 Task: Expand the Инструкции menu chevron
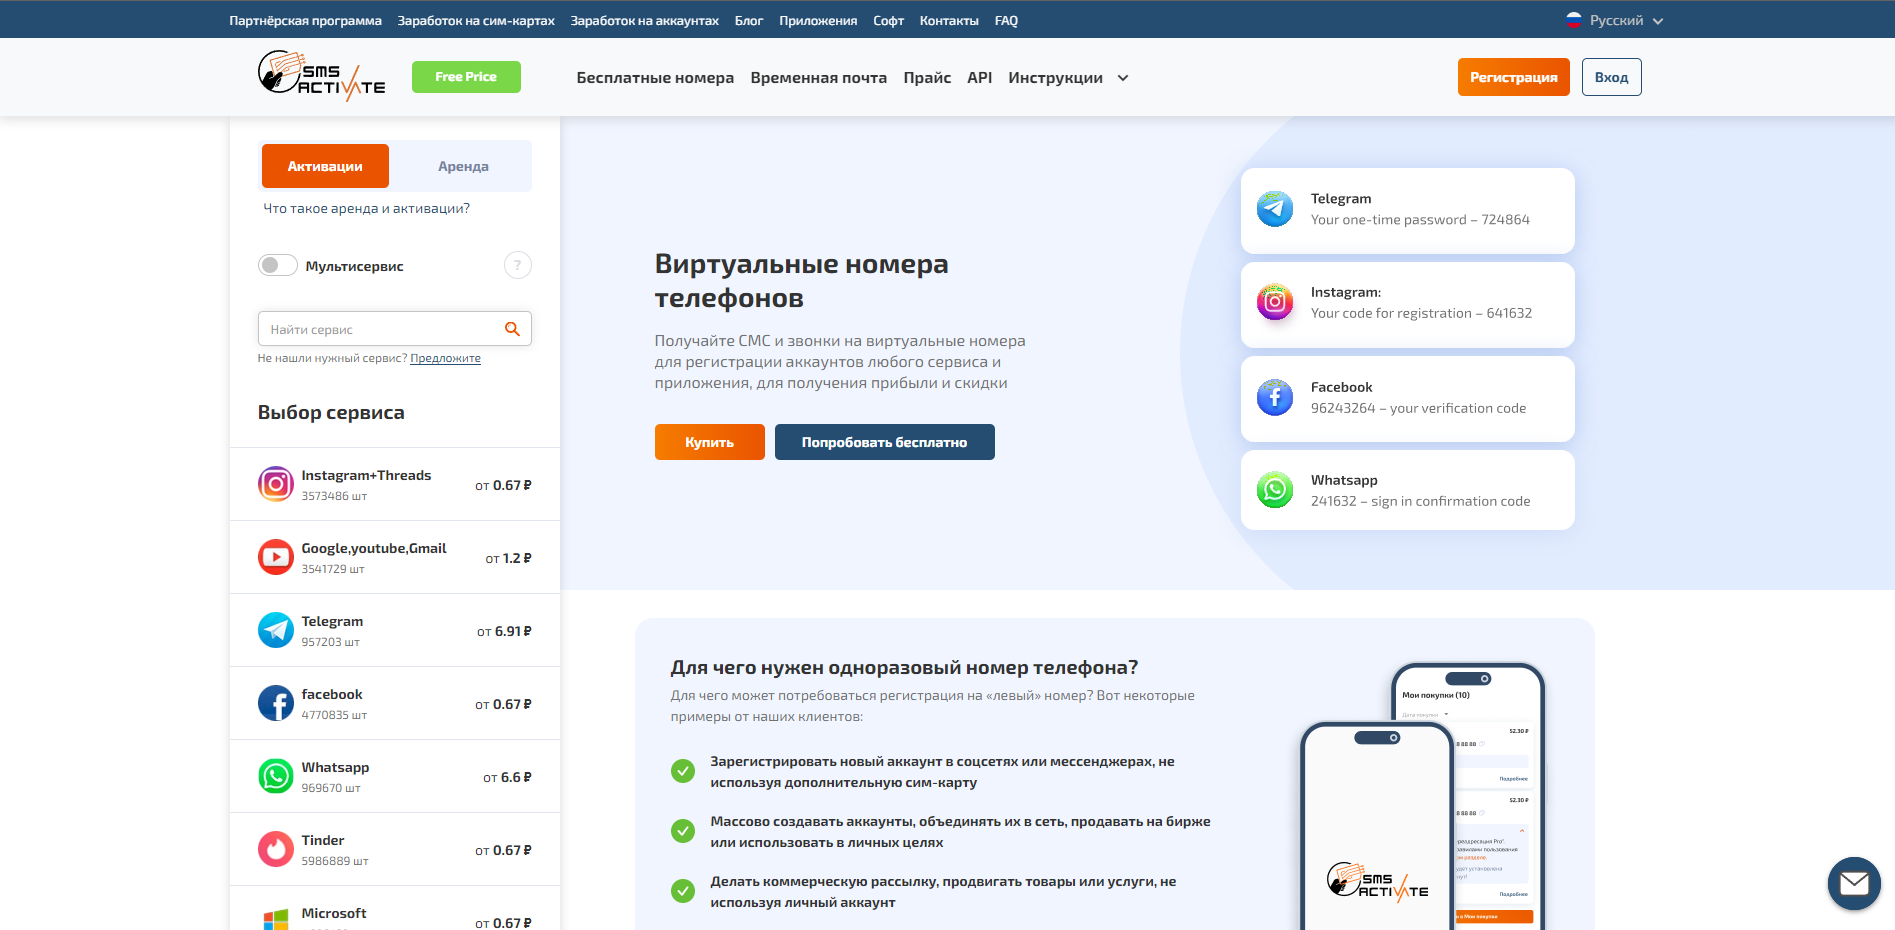pos(1123,78)
